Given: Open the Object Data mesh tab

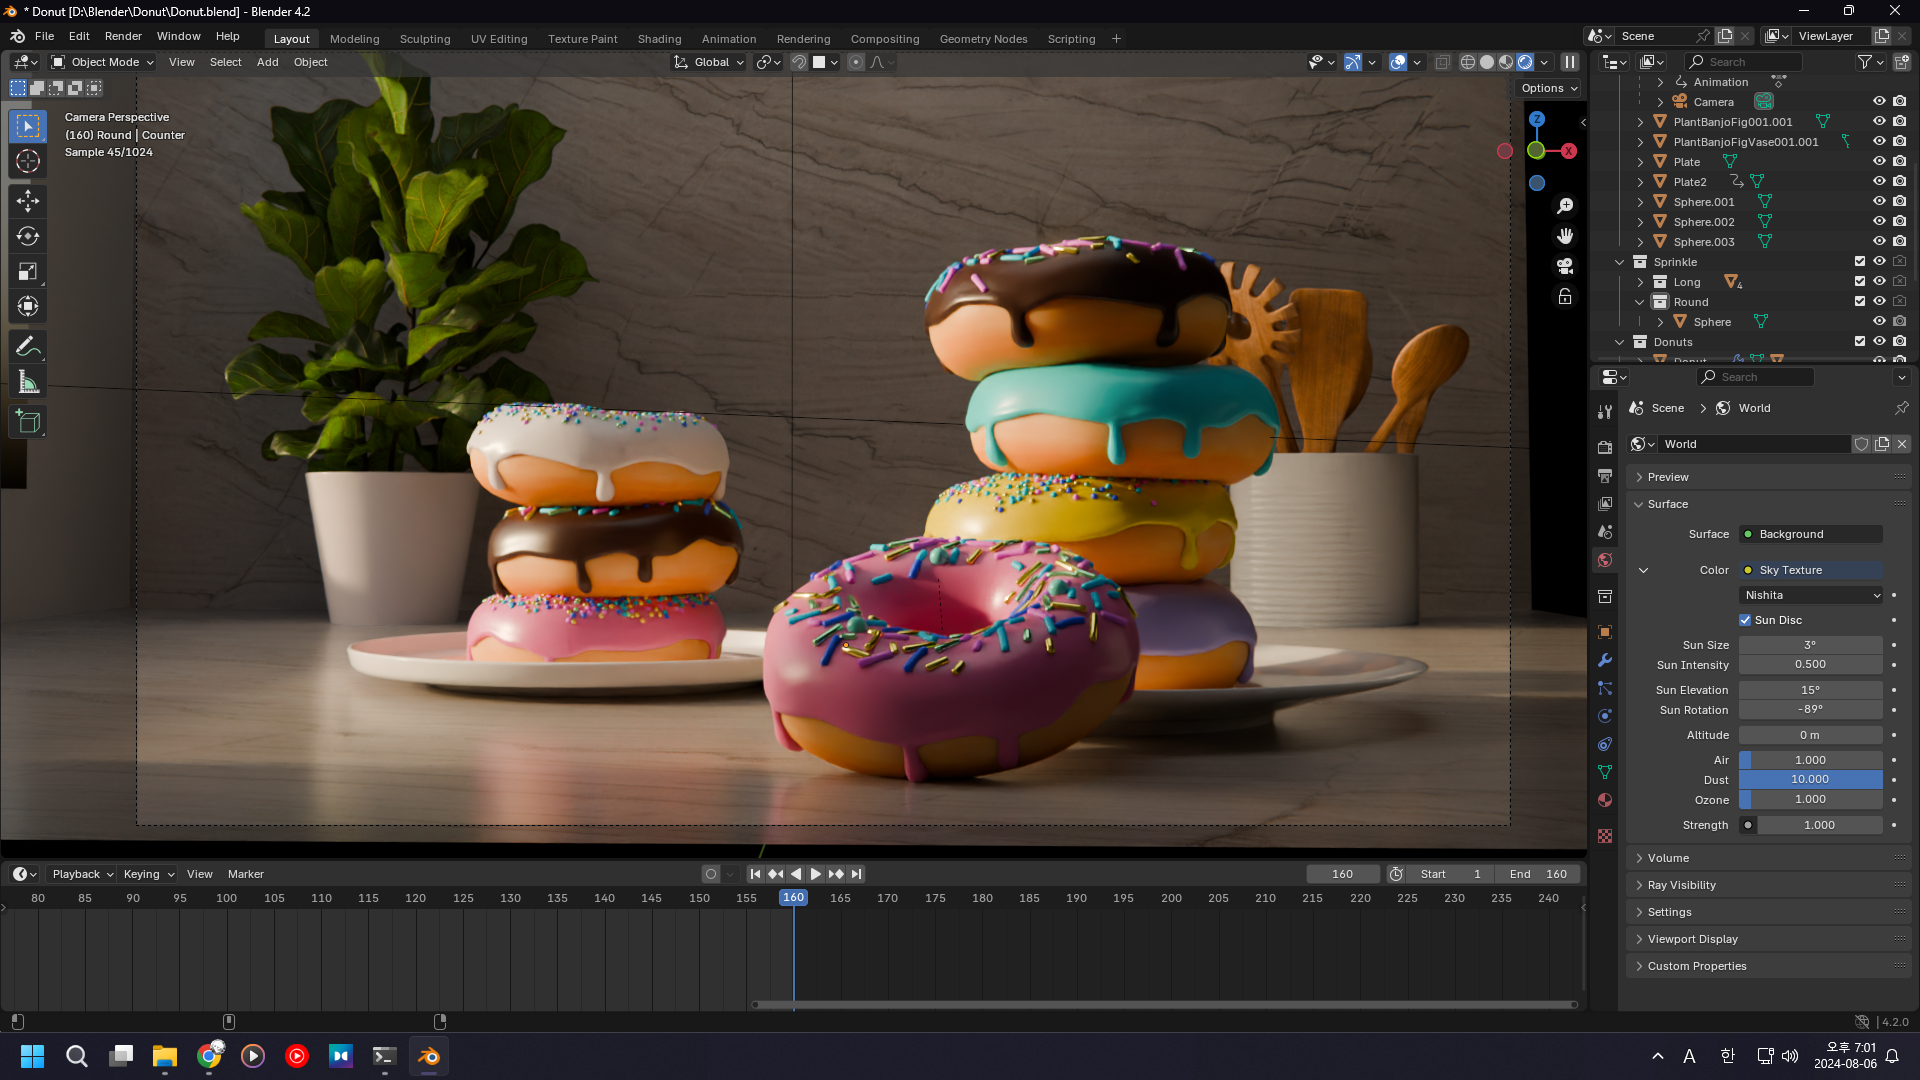Looking at the screenshot, I should (x=1605, y=772).
